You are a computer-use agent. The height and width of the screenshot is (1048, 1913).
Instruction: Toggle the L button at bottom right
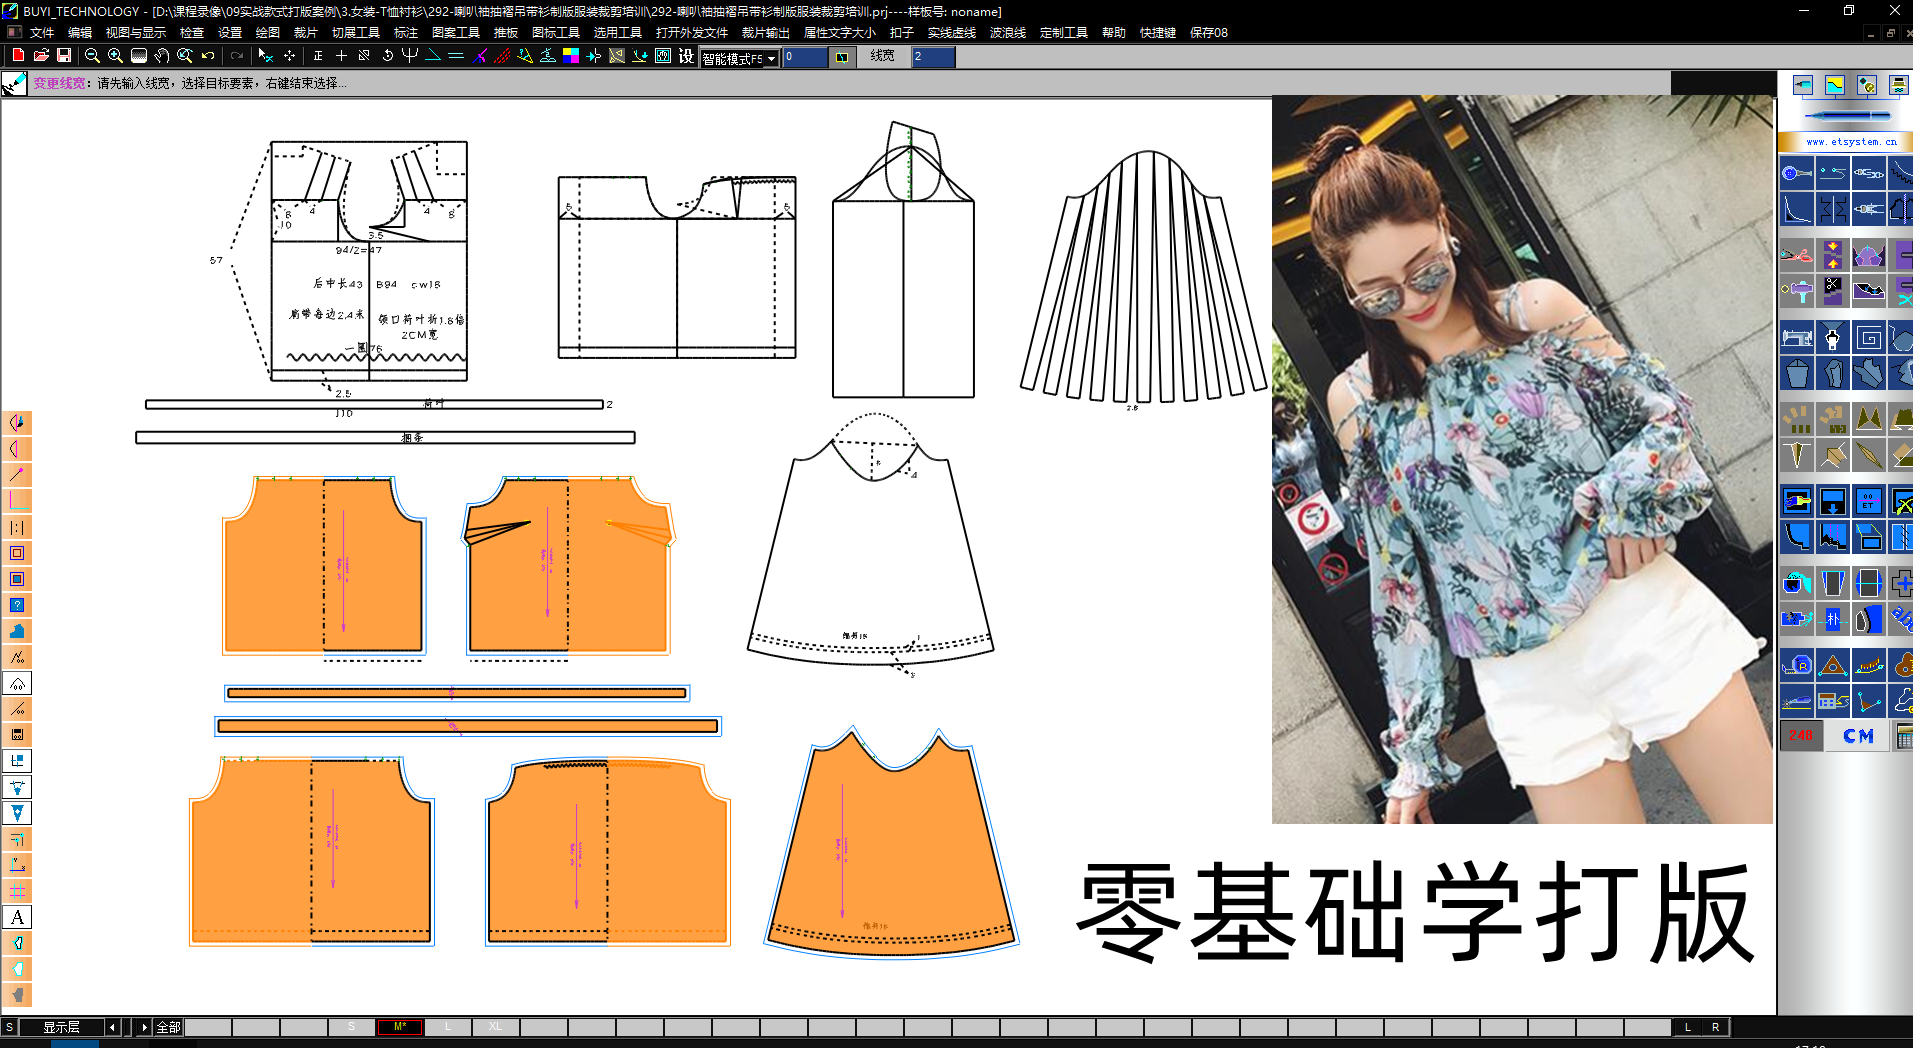coord(1688,1027)
